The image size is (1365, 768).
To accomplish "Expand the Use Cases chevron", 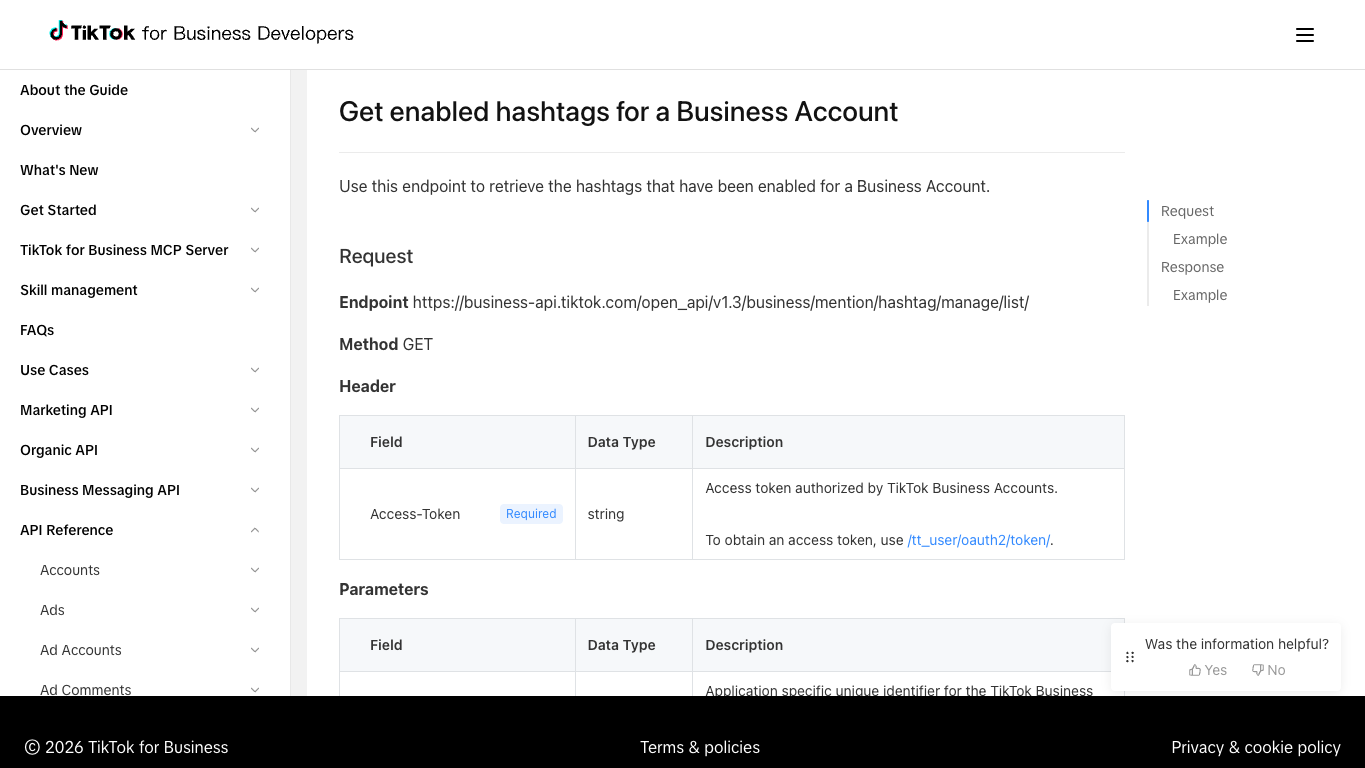I will pyautogui.click(x=255, y=370).
